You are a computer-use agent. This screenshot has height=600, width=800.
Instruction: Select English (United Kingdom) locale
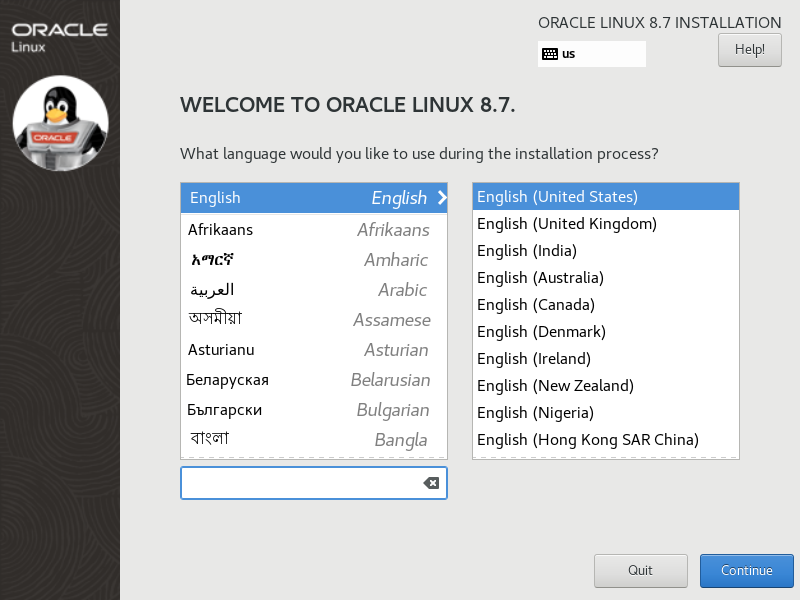coord(606,223)
